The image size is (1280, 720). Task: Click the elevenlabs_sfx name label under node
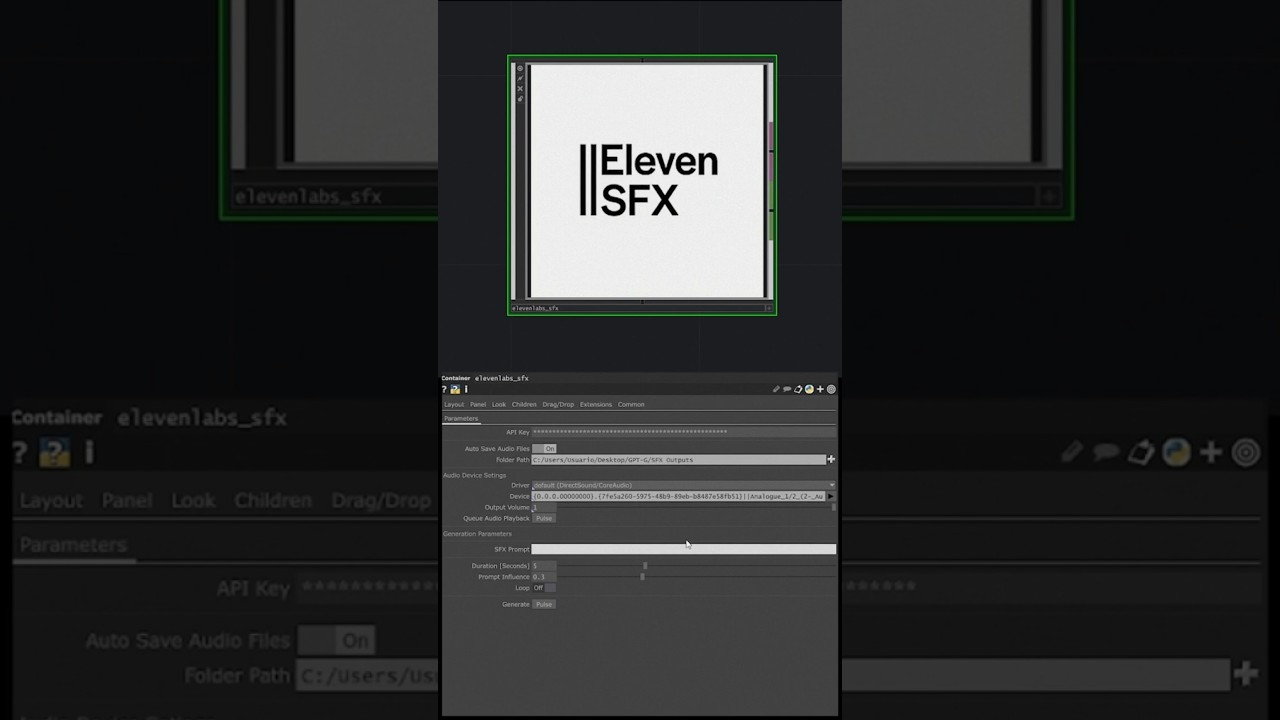pyautogui.click(x=536, y=308)
